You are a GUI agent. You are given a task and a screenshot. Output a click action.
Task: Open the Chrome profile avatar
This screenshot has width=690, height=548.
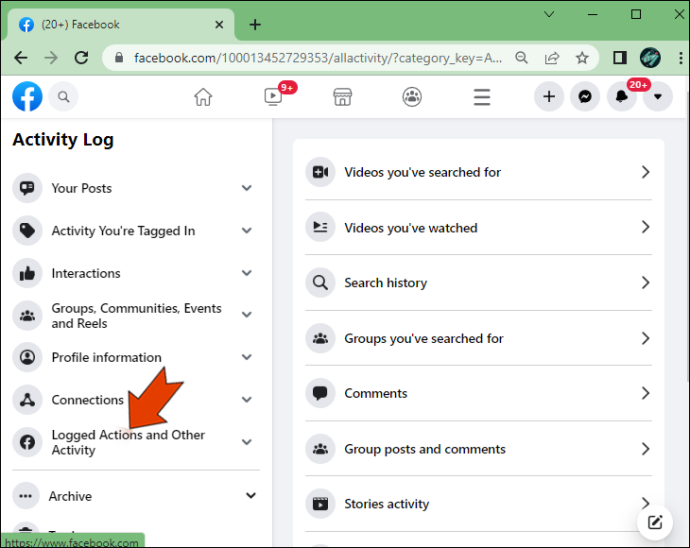point(650,58)
